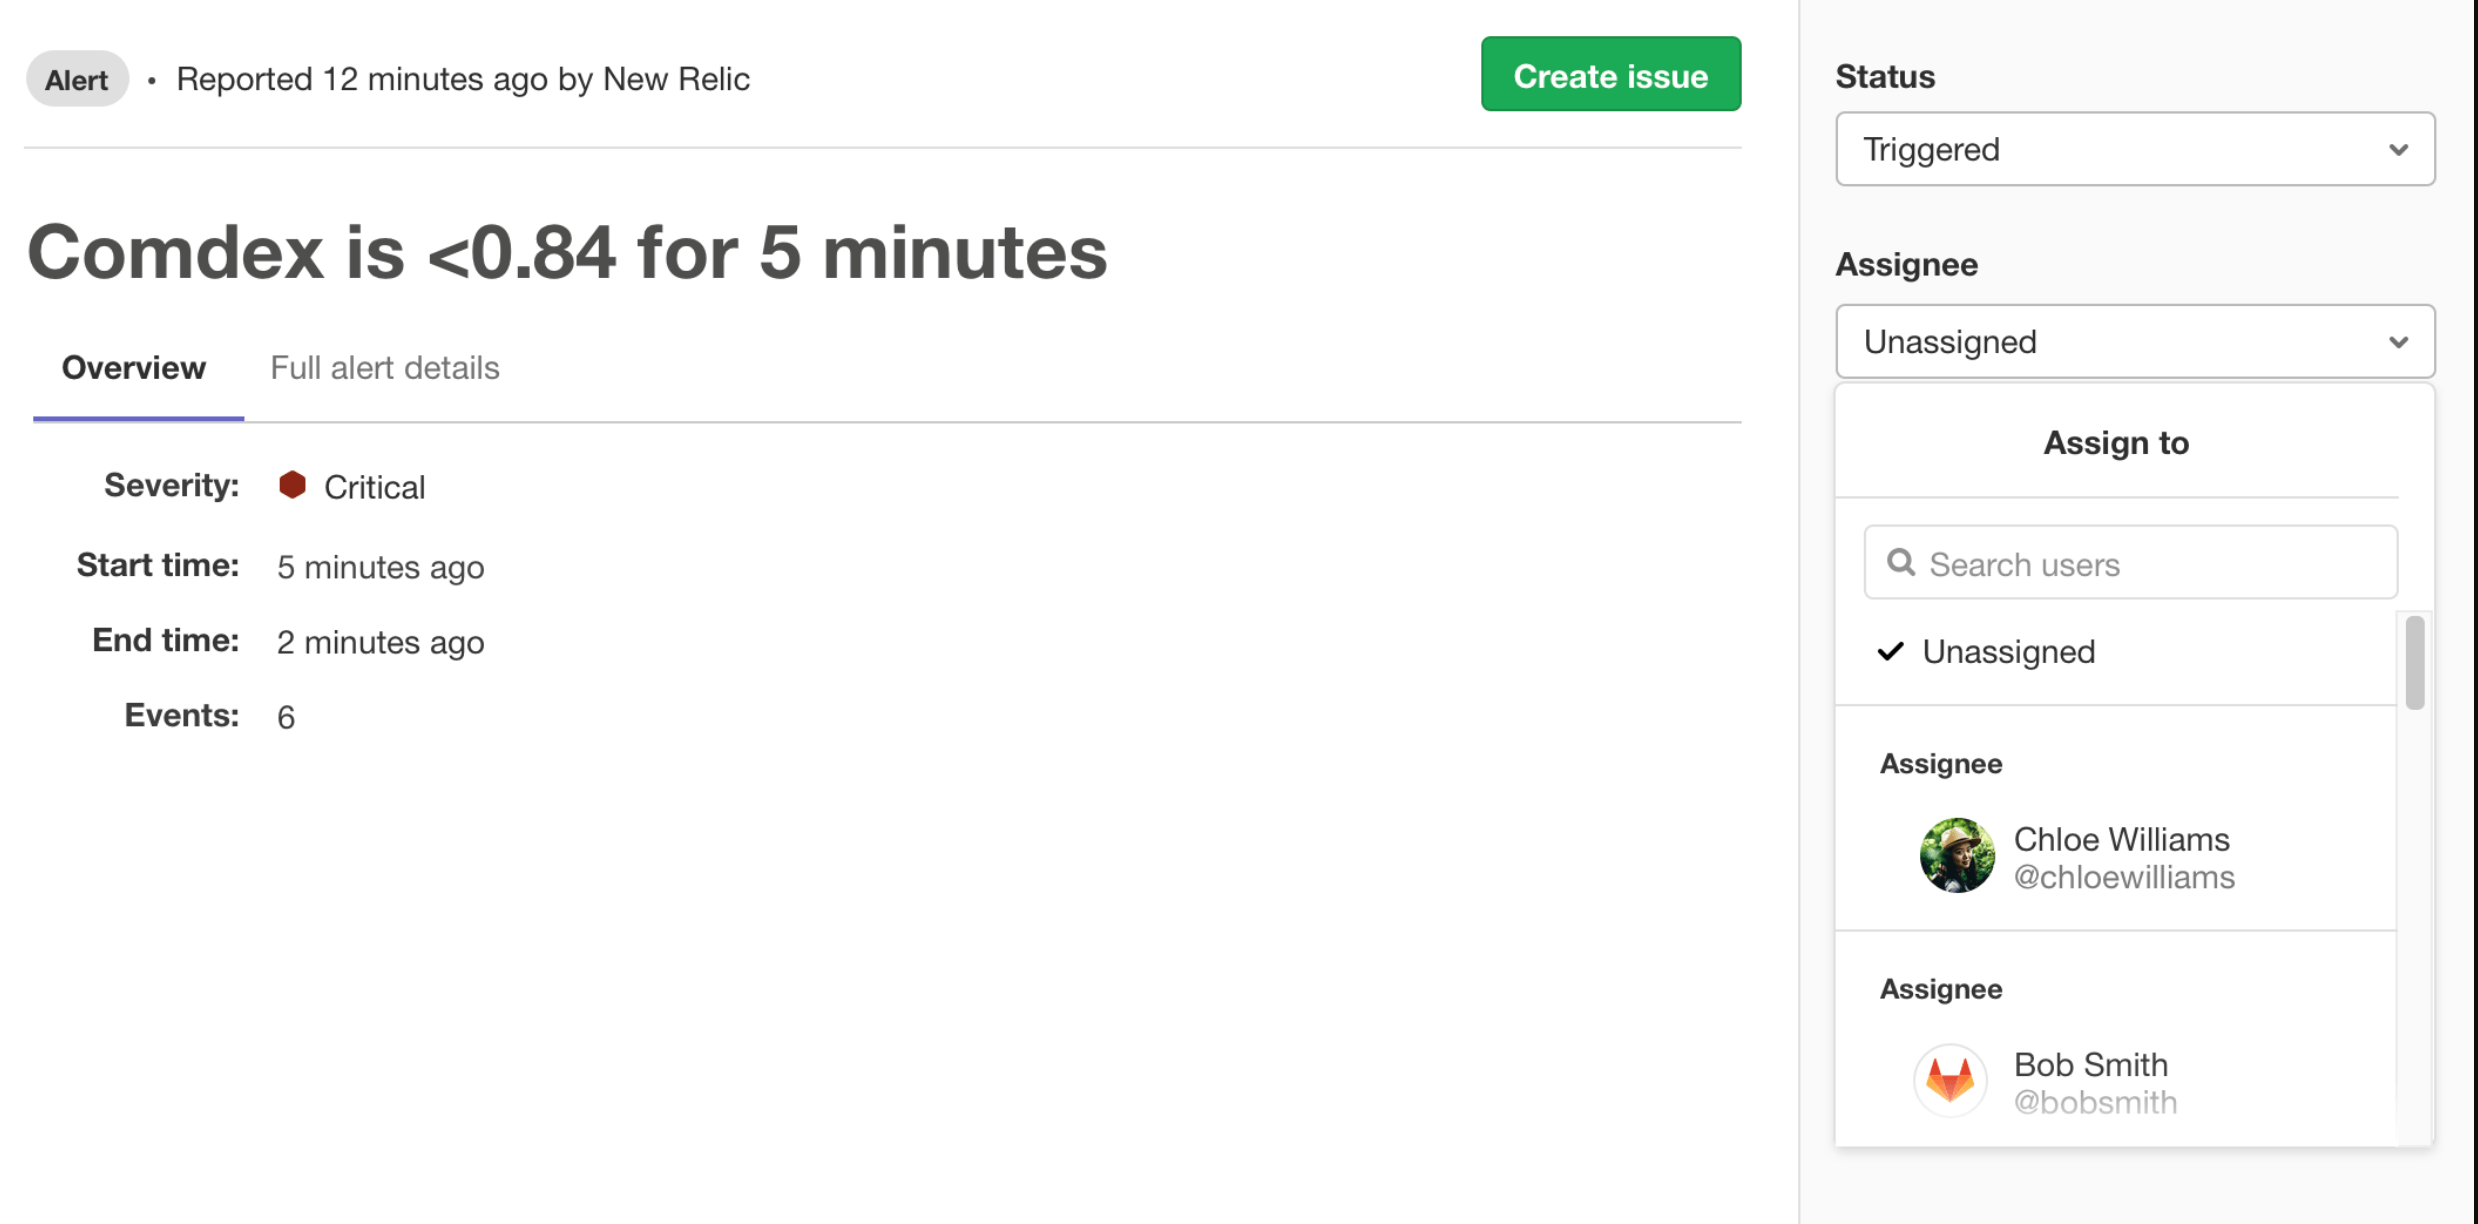Click the Alert status badge
This screenshot has height=1224, width=2478.
tap(76, 79)
